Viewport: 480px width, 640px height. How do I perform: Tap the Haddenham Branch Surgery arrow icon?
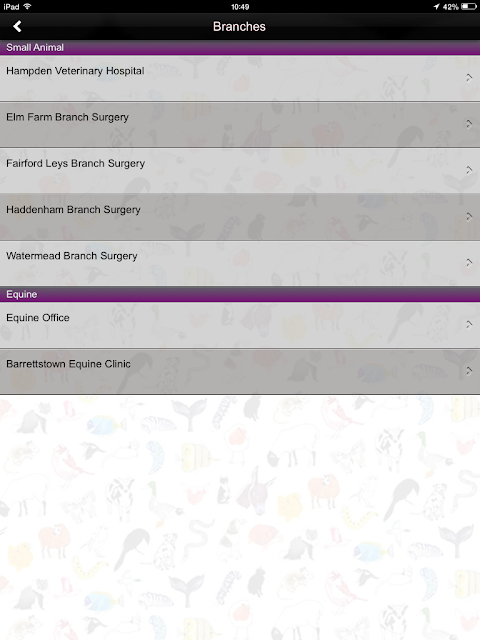[469, 216]
